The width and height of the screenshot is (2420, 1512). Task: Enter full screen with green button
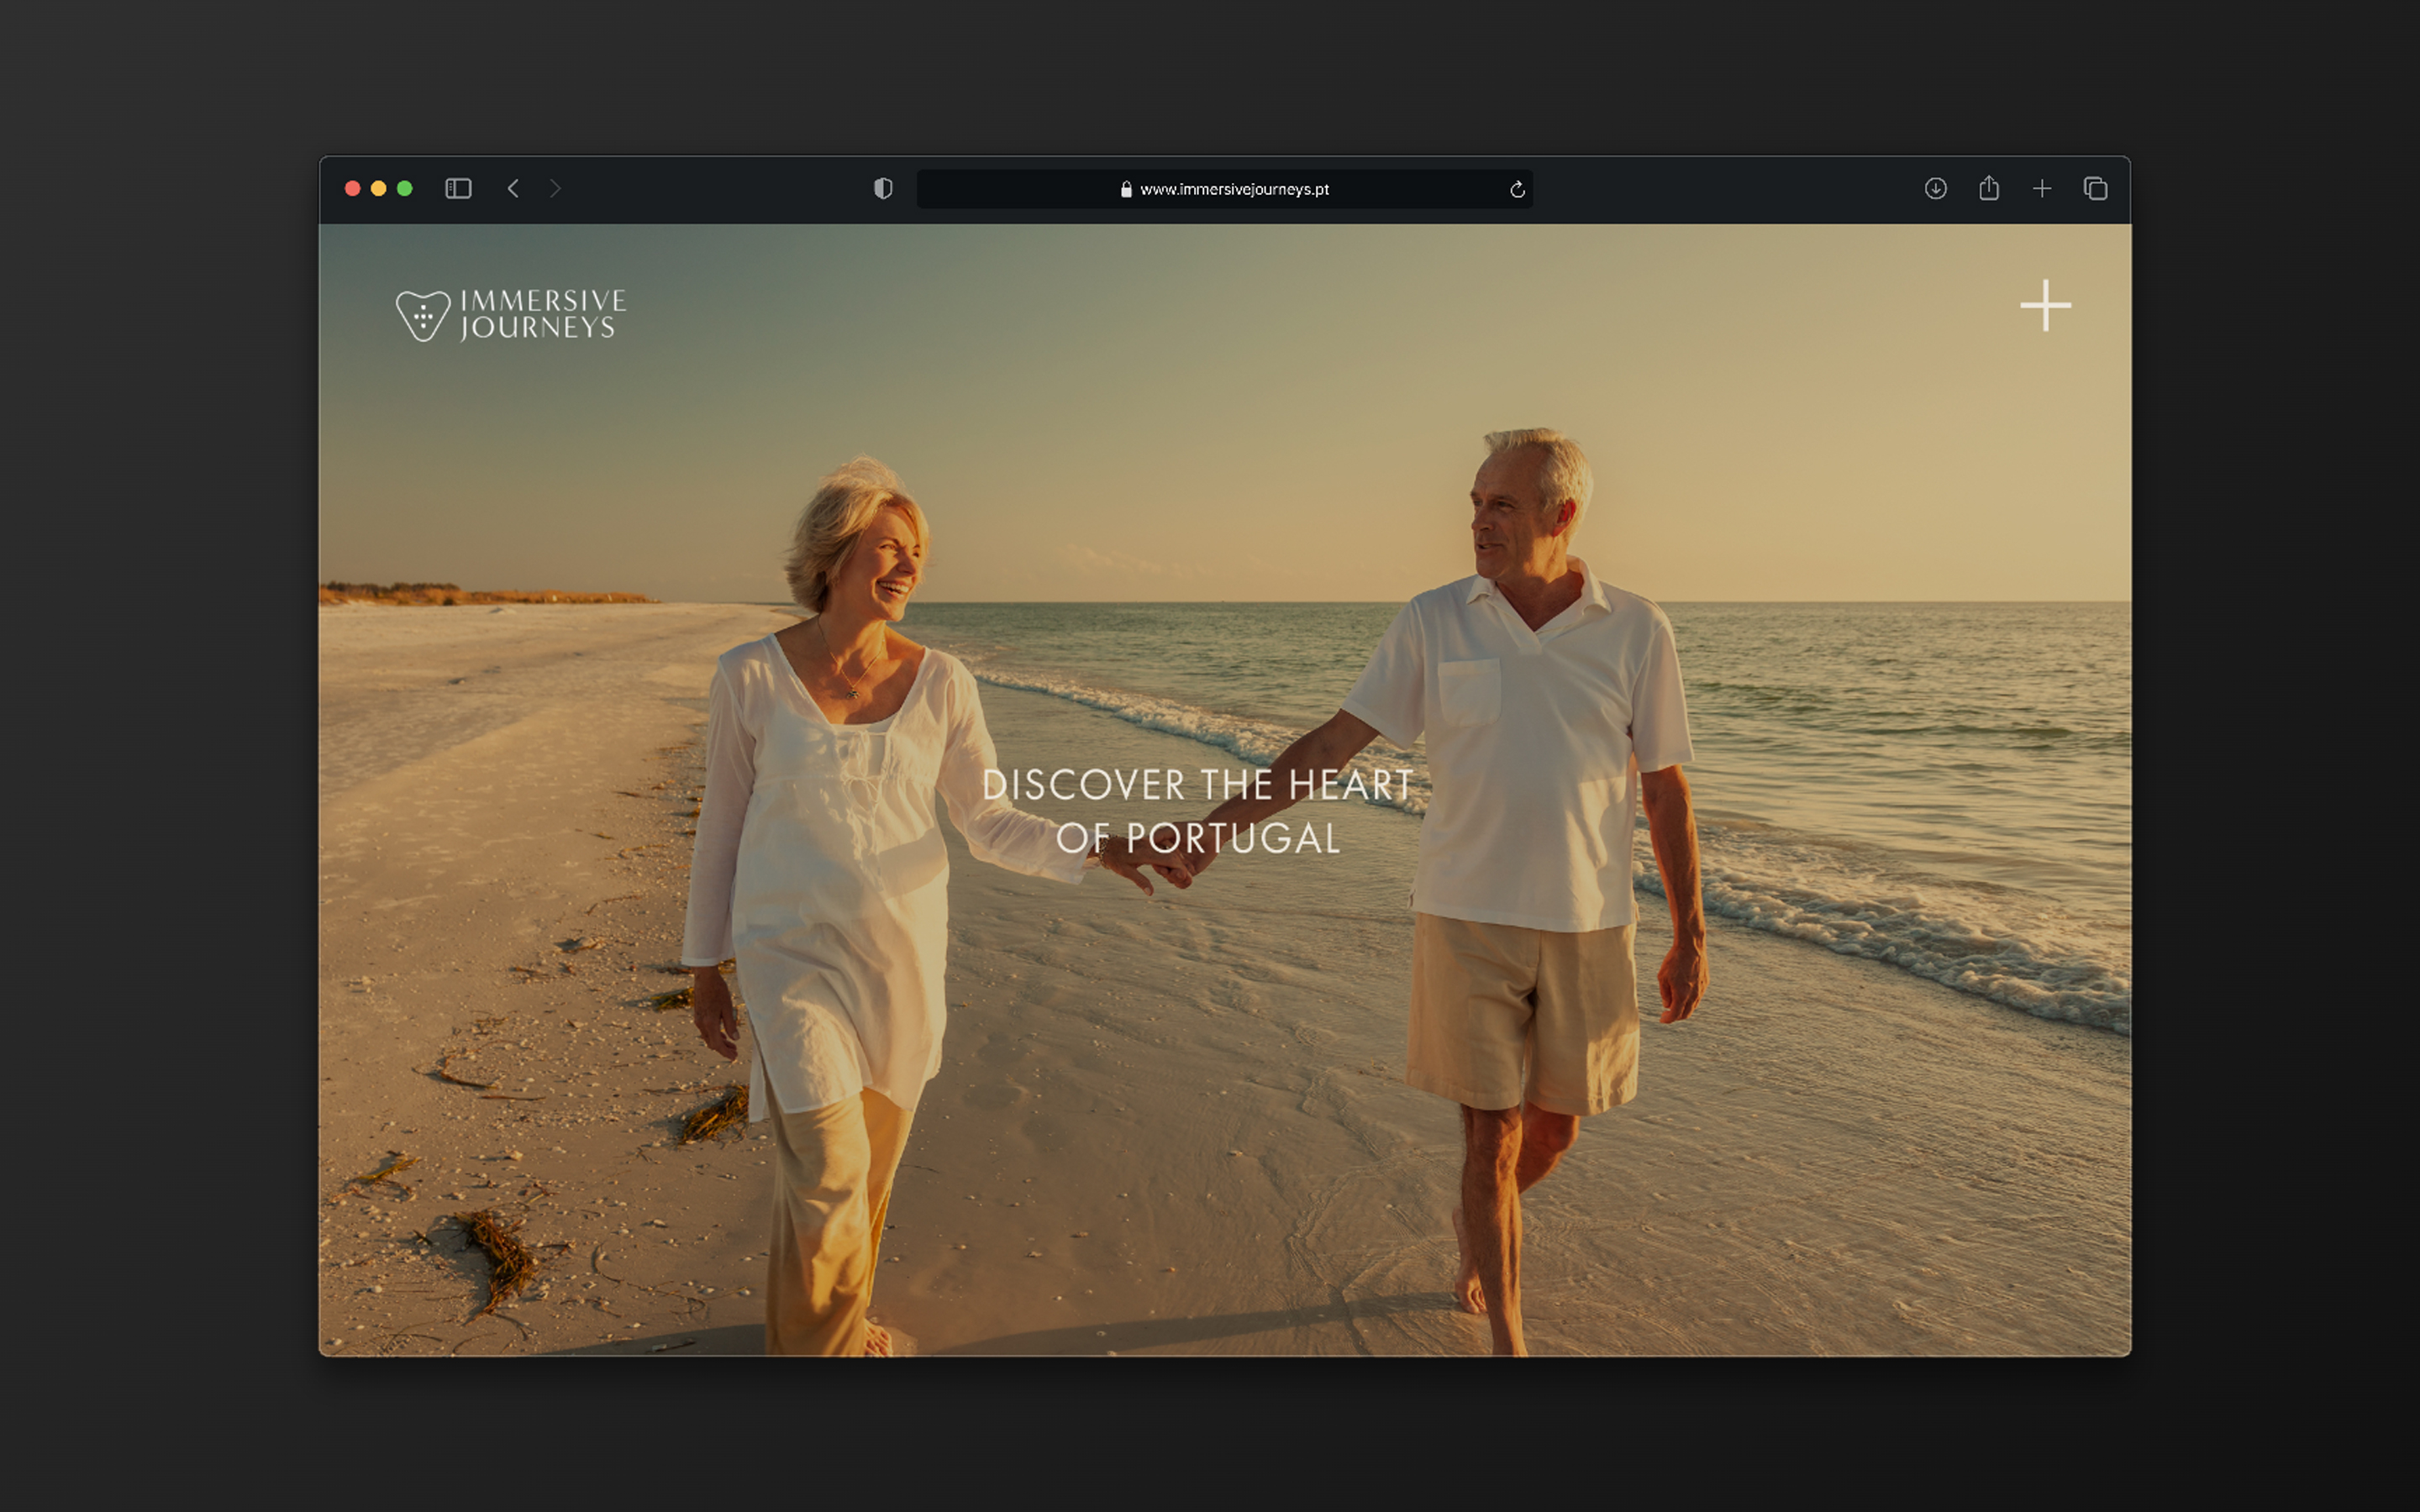point(405,189)
